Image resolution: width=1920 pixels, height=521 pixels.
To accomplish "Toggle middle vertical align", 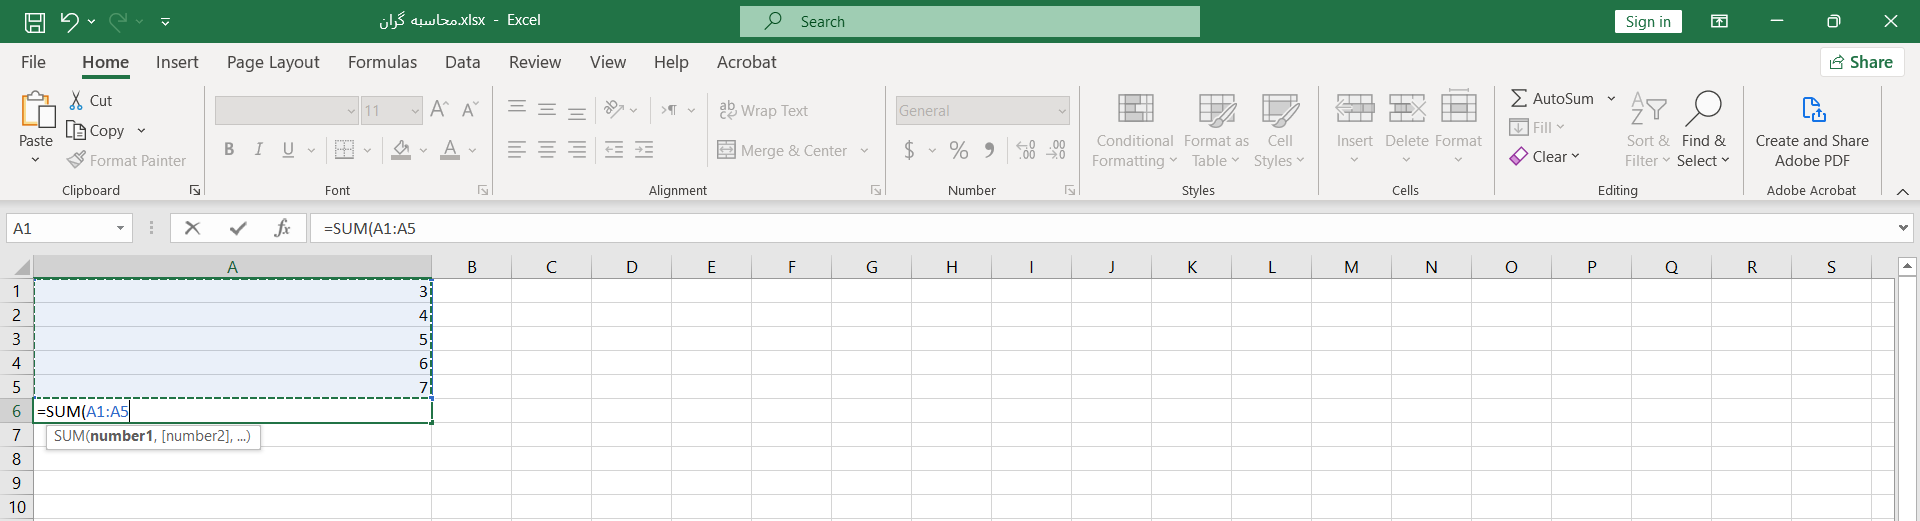I will (547, 110).
